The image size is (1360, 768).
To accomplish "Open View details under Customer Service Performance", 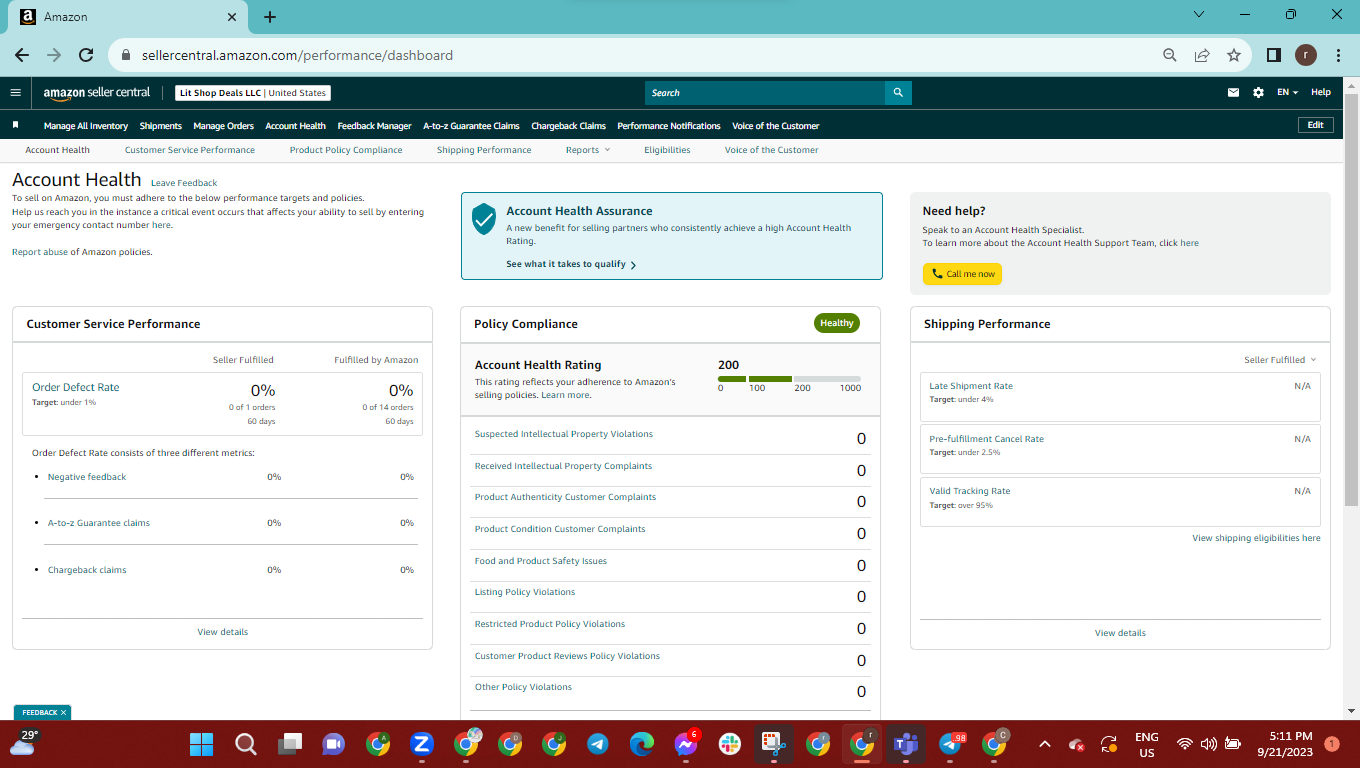I will click(223, 632).
